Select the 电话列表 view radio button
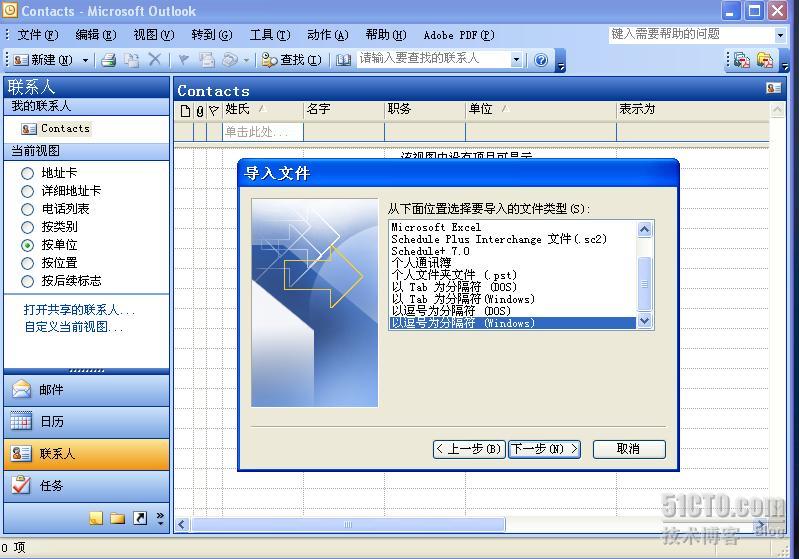Viewport: 799px width, 559px height. pyautogui.click(x=28, y=209)
